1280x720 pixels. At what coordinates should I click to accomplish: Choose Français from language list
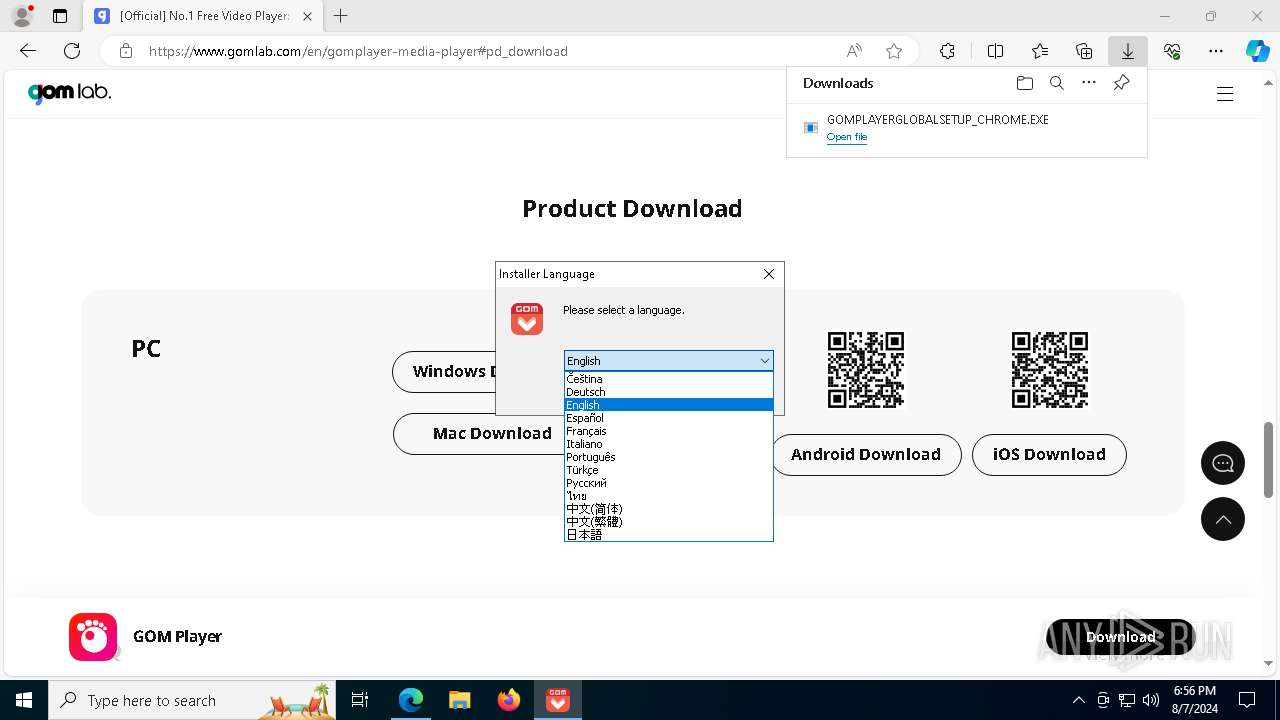click(668, 431)
